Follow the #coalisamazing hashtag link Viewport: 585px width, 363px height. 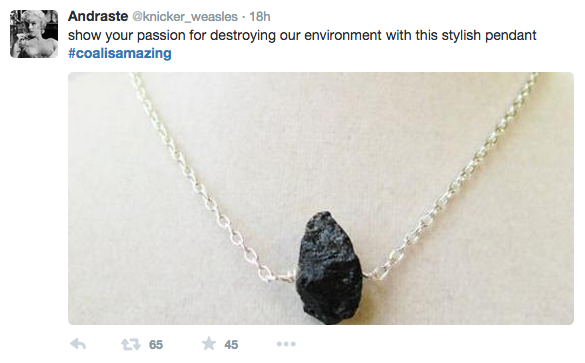pos(120,53)
